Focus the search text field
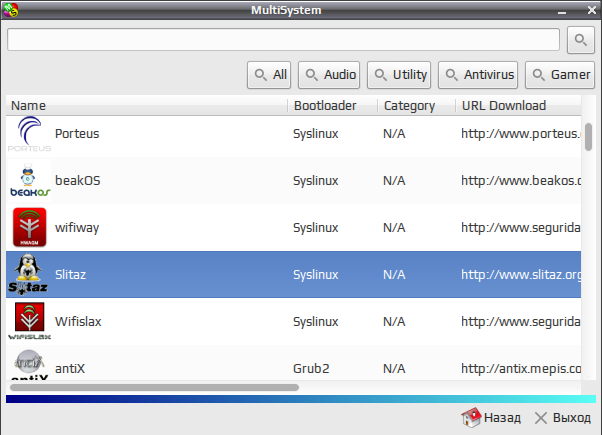The height and width of the screenshot is (435, 602). pyautogui.click(x=283, y=40)
